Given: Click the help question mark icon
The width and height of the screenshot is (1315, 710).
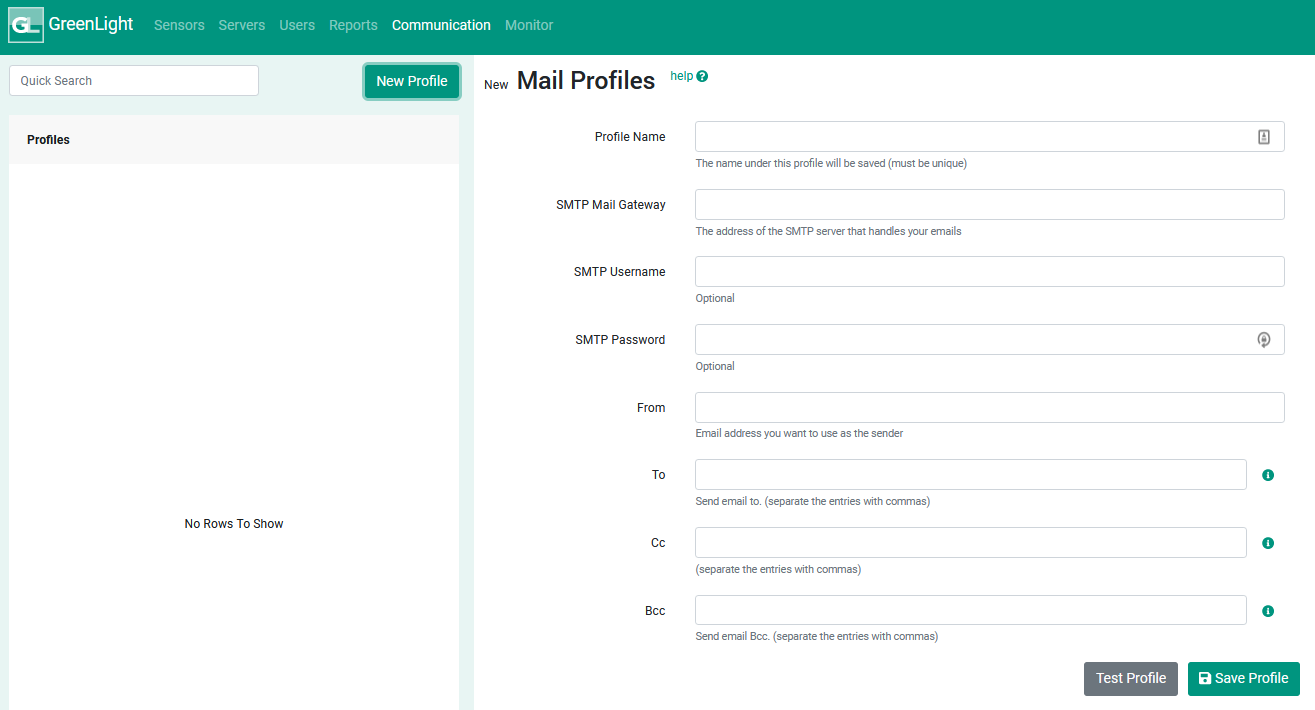Looking at the screenshot, I should click(702, 76).
